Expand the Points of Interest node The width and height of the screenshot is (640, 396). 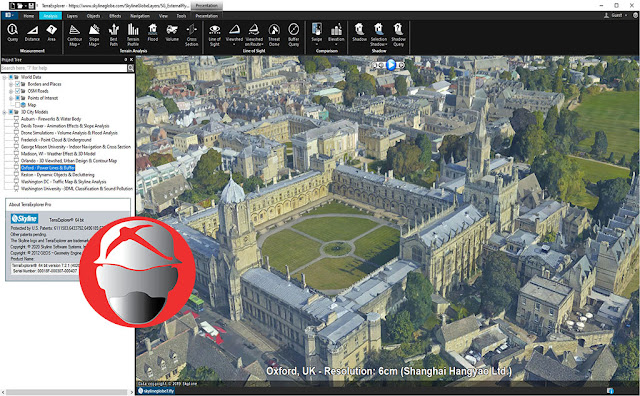point(11,98)
